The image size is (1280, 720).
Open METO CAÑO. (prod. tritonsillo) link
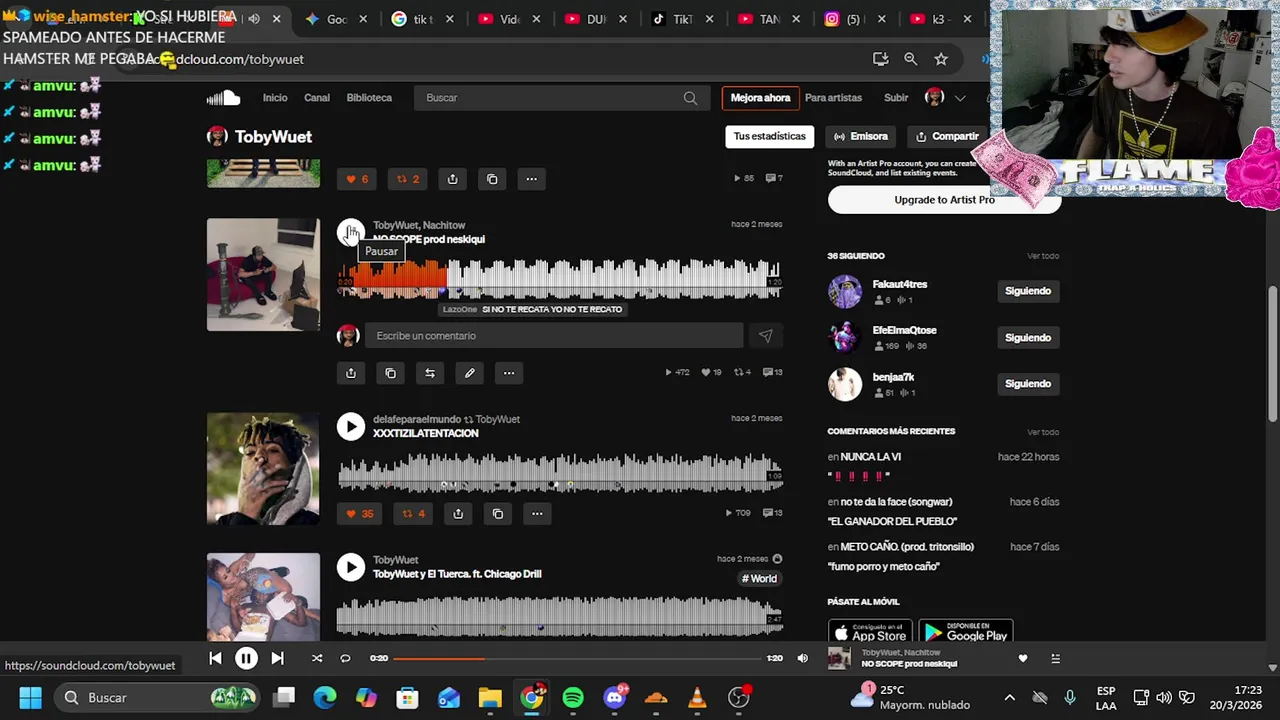click(x=907, y=547)
